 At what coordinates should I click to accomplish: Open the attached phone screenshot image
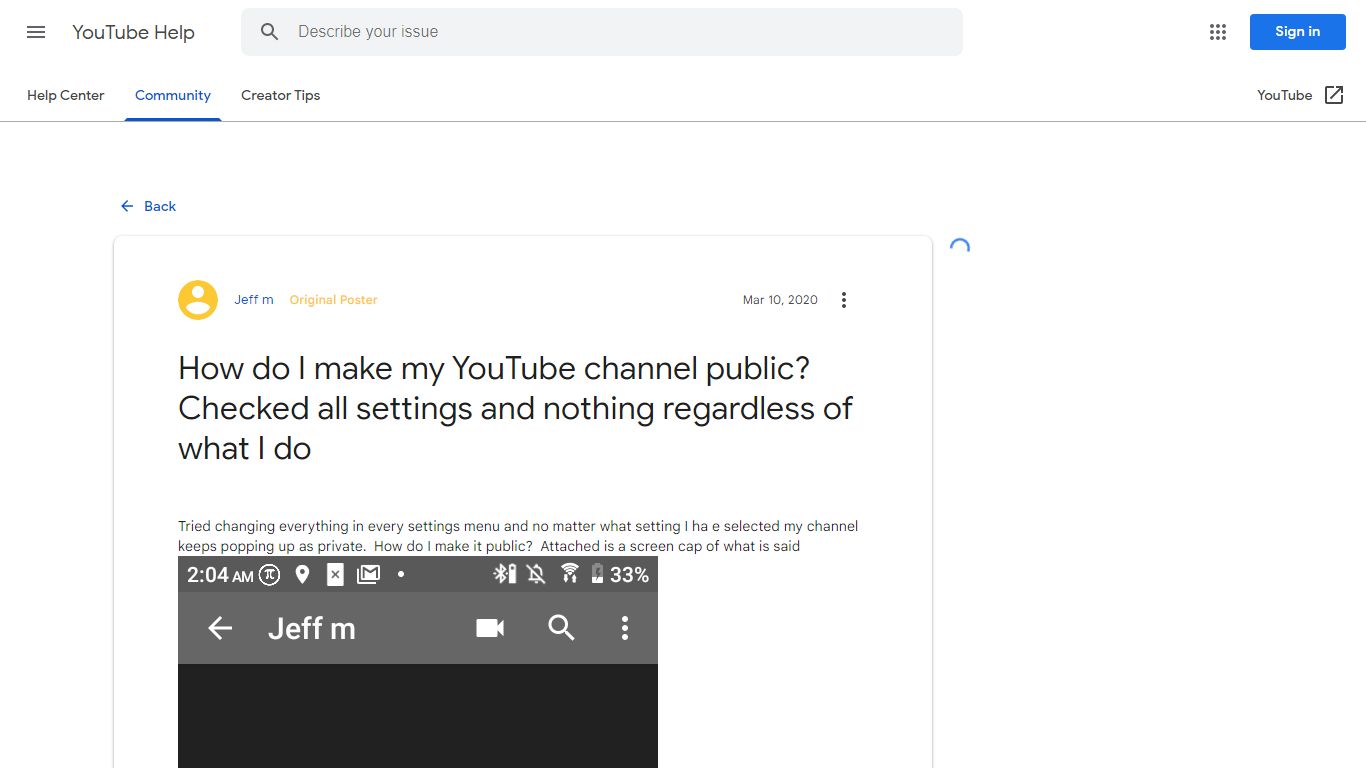[x=418, y=662]
